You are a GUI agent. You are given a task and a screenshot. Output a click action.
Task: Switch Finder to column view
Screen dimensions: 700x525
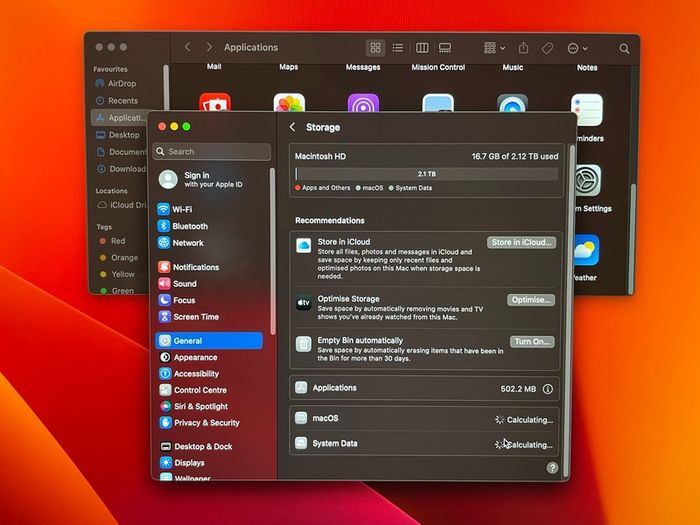click(422, 48)
